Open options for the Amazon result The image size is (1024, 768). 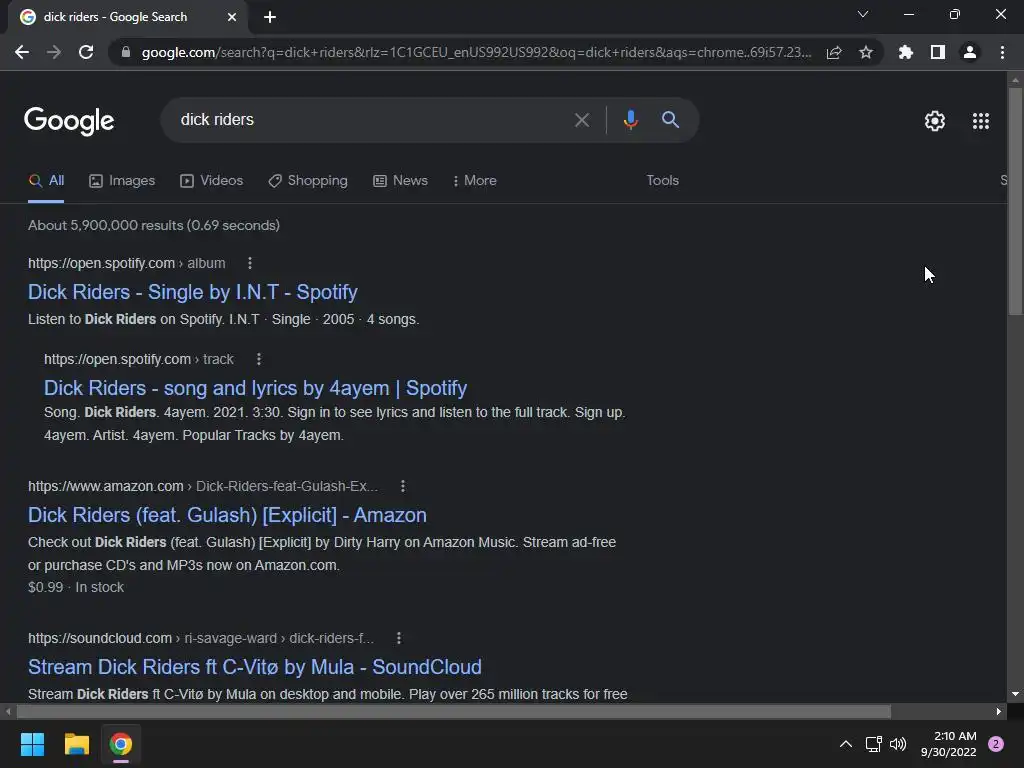(402, 486)
